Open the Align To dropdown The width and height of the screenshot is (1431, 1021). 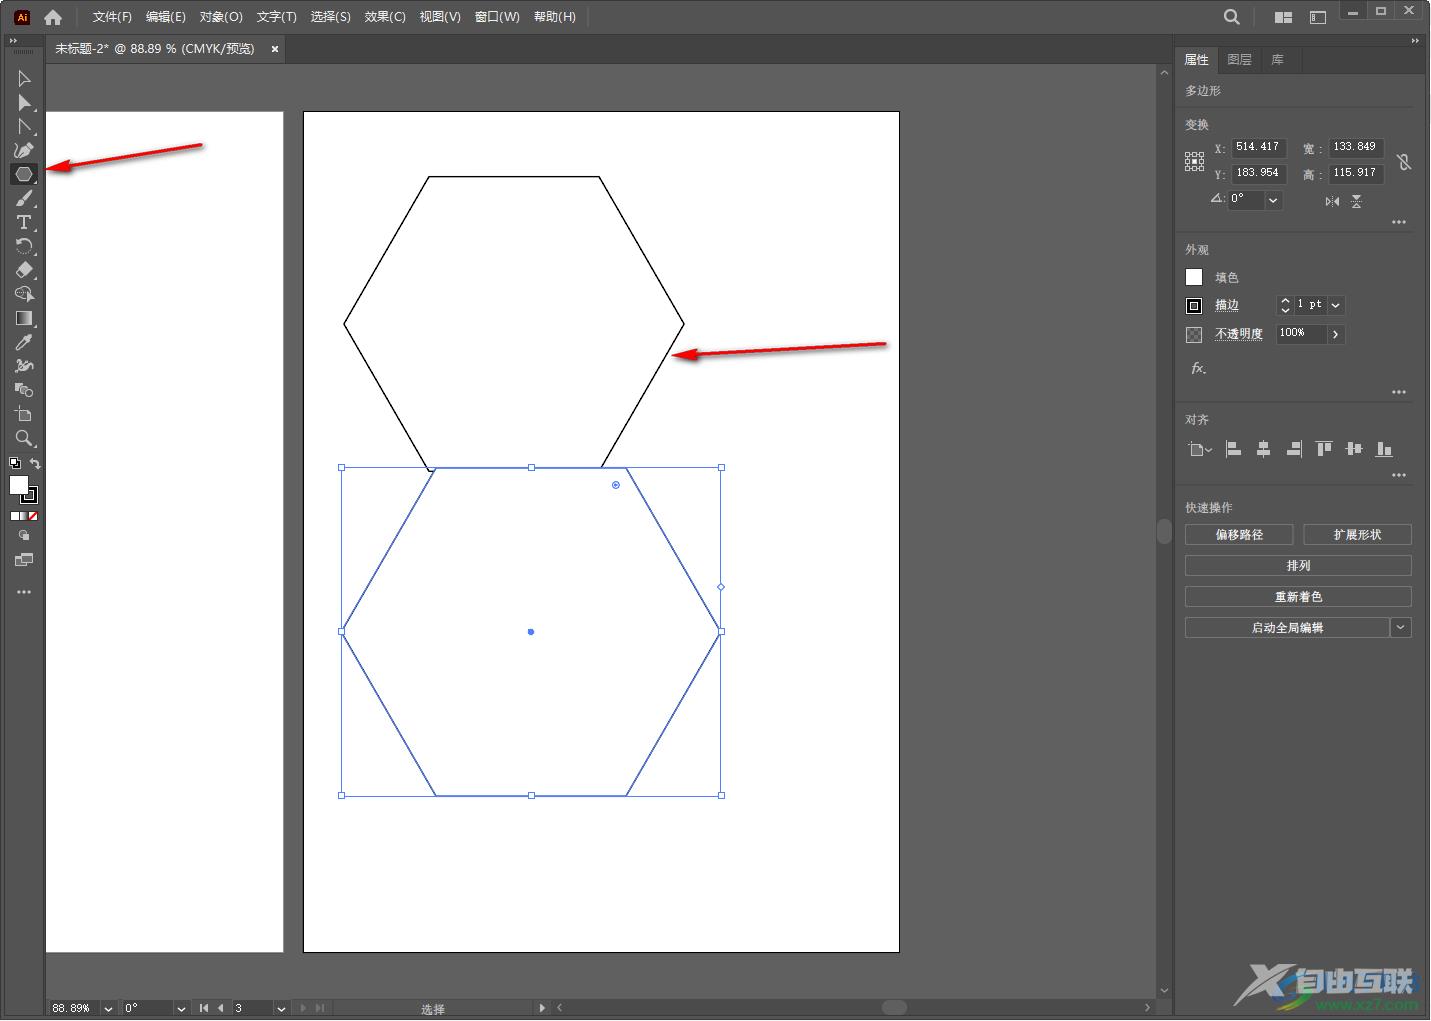pyautogui.click(x=1200, y=449)
